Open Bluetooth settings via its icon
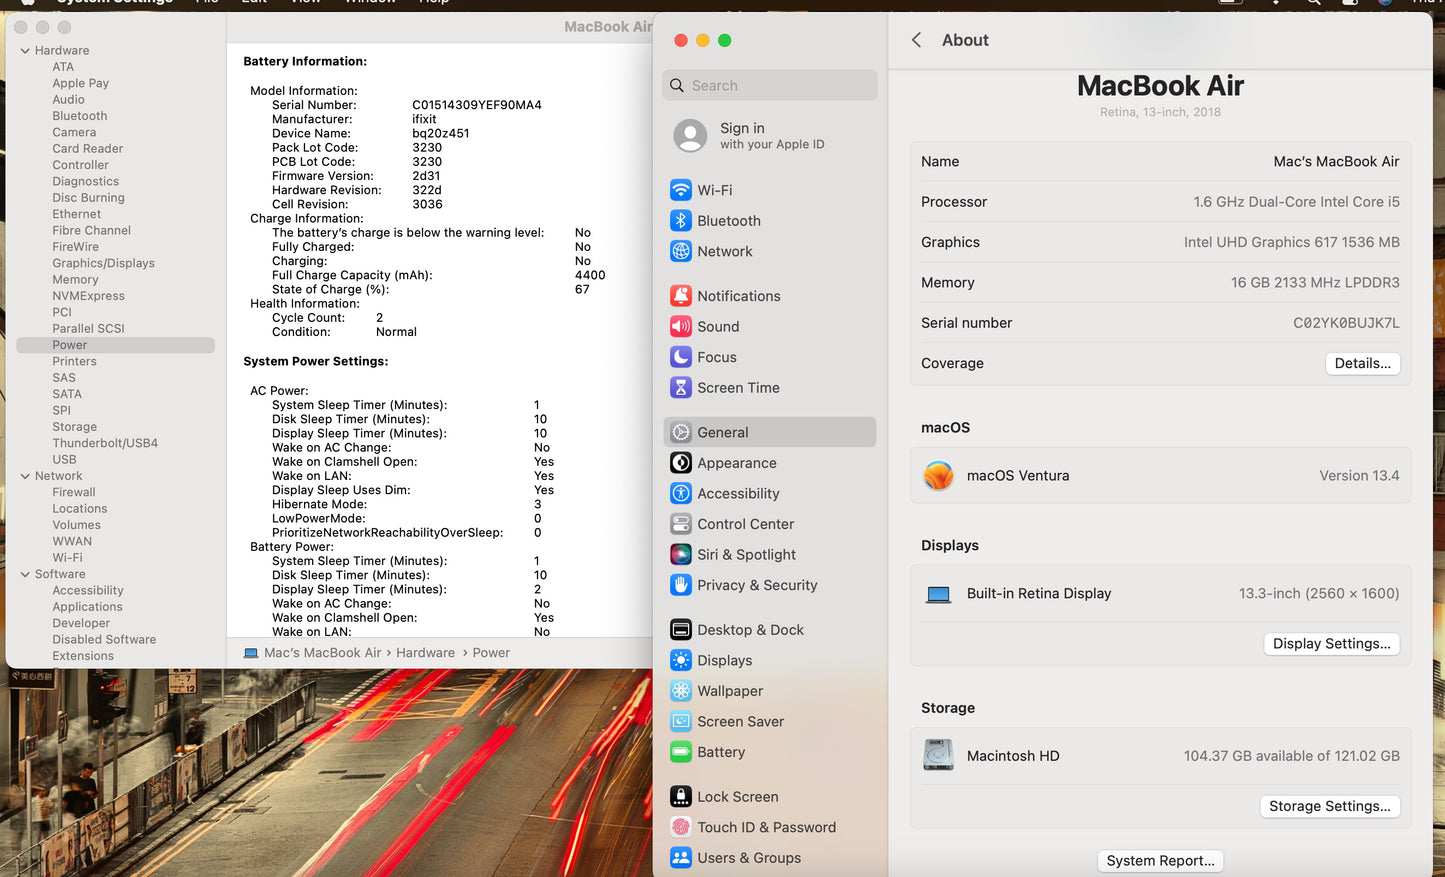Screen dimensions: 1445x877 point(681,221)
